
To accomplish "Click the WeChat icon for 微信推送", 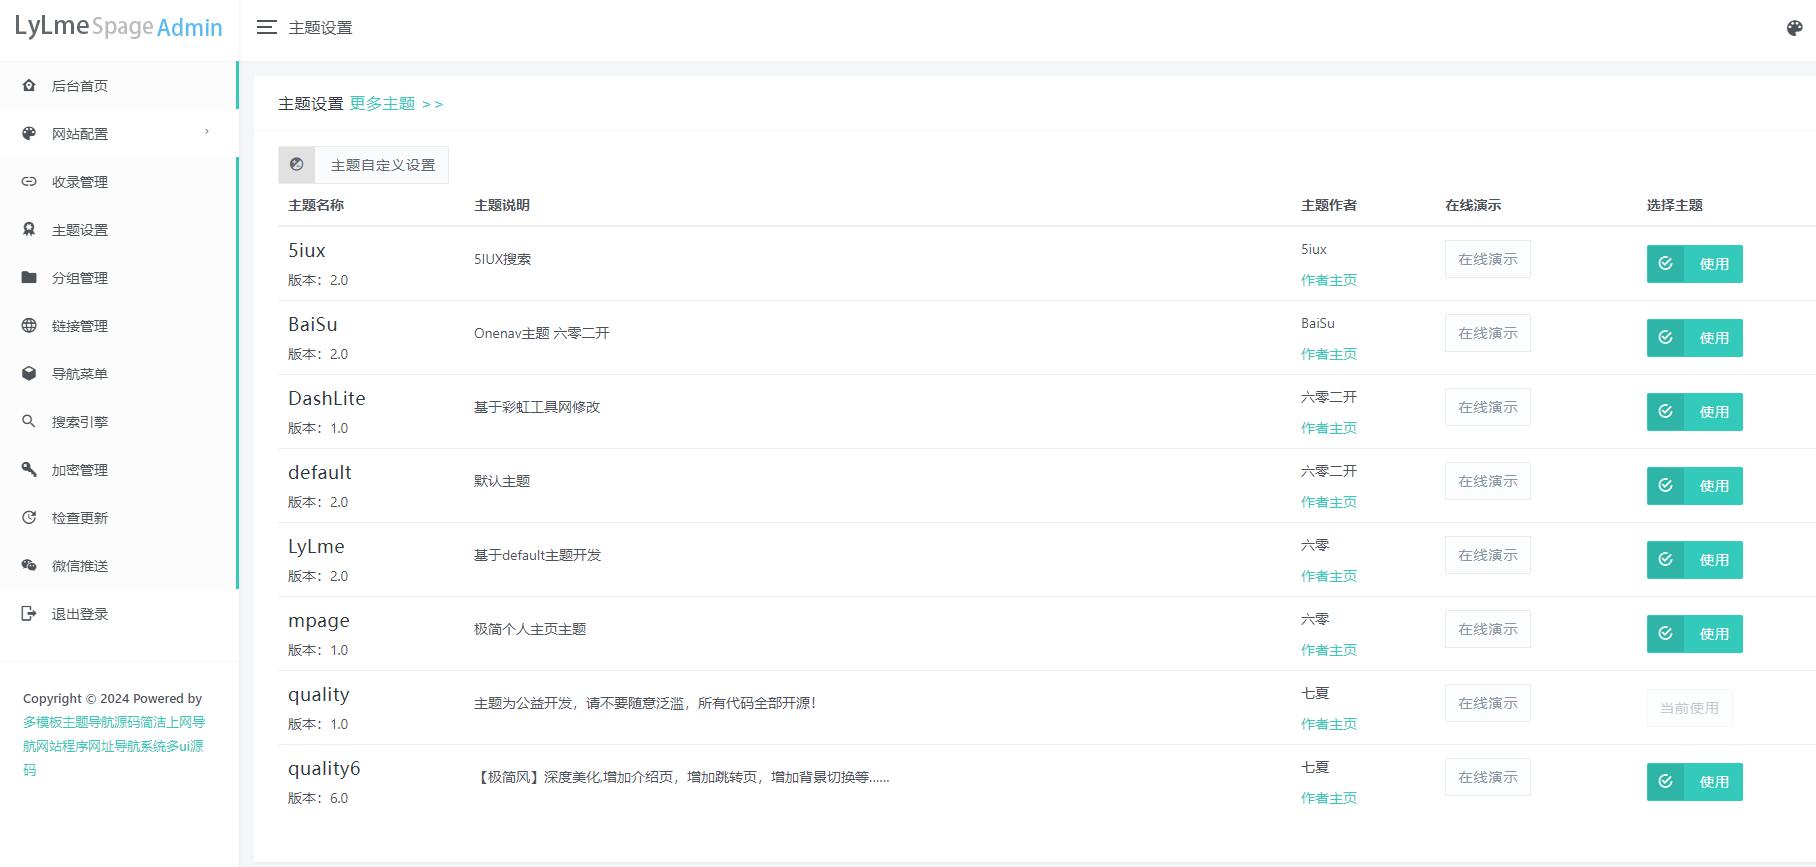I will coord(29,566).
